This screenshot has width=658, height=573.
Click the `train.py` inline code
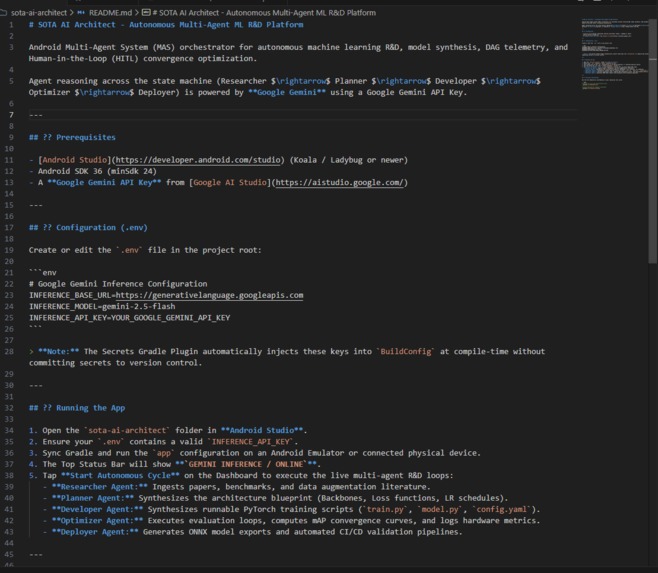tap(385, 510)
